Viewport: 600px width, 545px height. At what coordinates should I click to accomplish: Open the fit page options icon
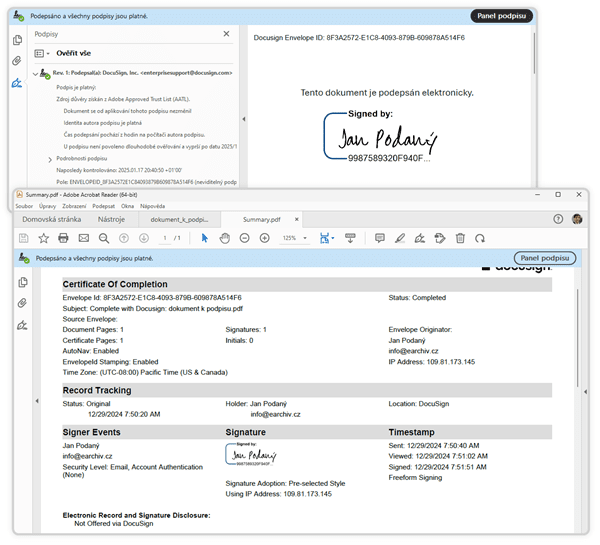pyautogui.click(x=326, y=238)
